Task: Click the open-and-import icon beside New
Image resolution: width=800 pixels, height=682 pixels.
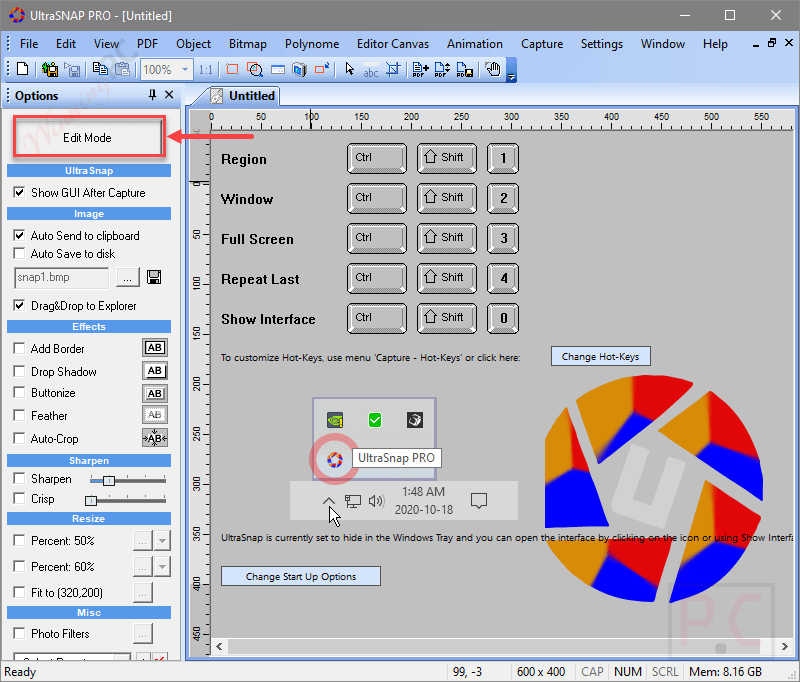Action: (x=50, y=69)
